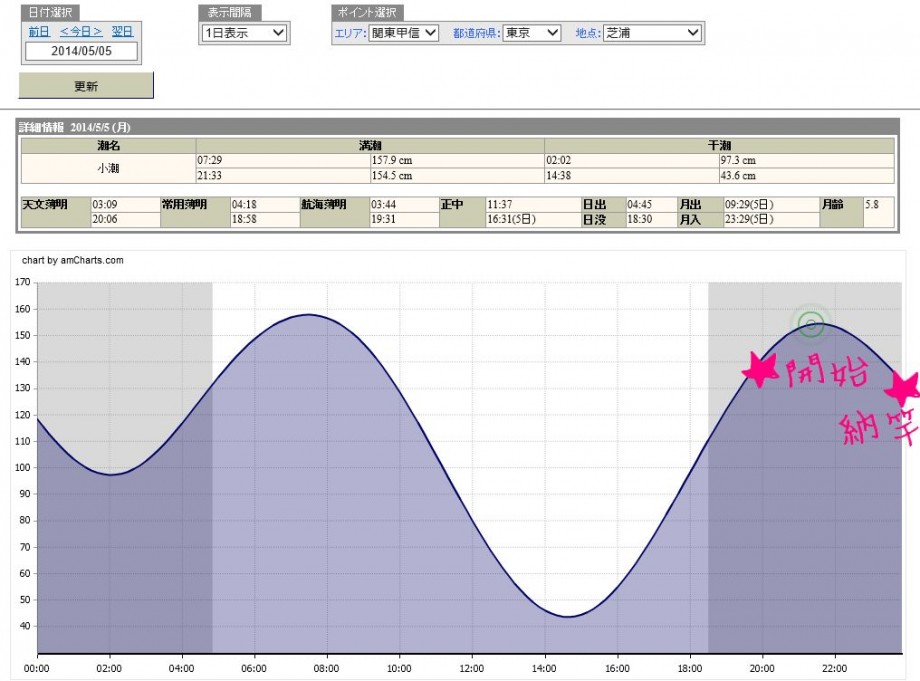
Task: Click the 月出 value 09:29(5日)
Action: click(x=749, y=205)
